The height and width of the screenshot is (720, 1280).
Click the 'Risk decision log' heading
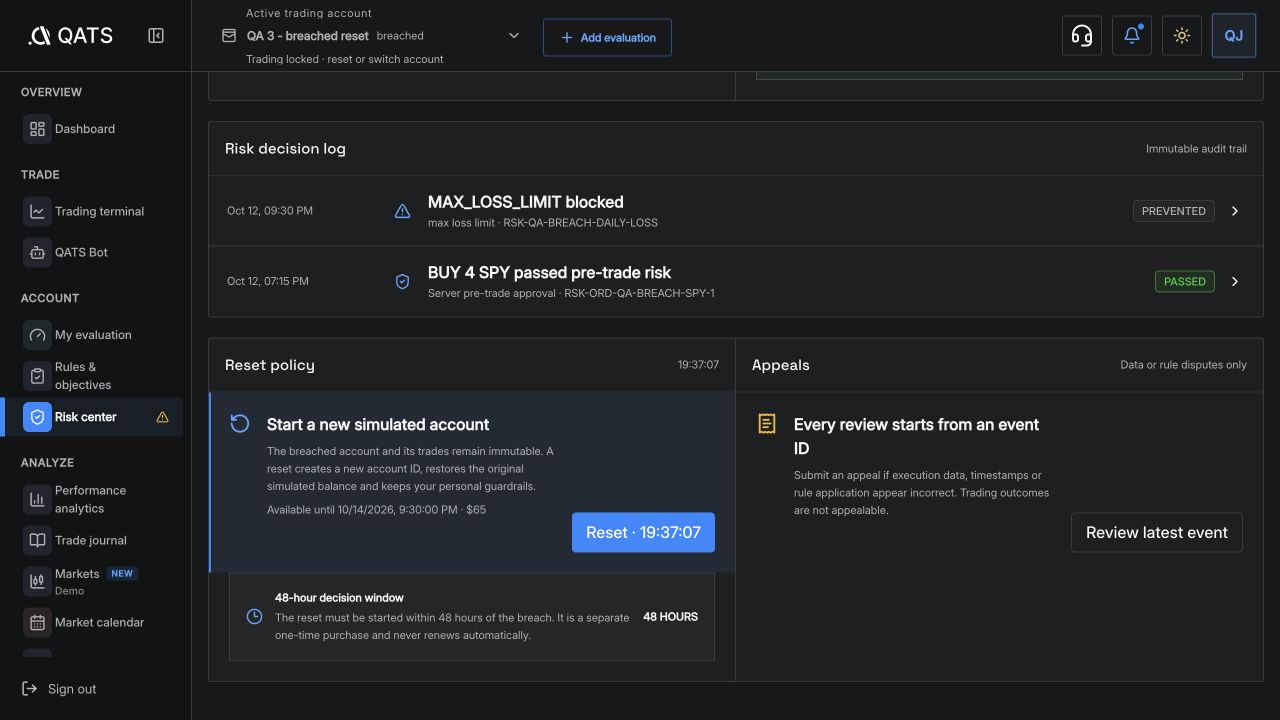click(x=285, y=149)
